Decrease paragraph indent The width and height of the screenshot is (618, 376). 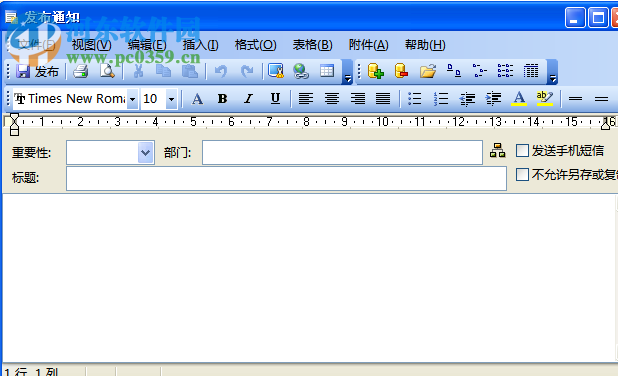pos(467,99)
